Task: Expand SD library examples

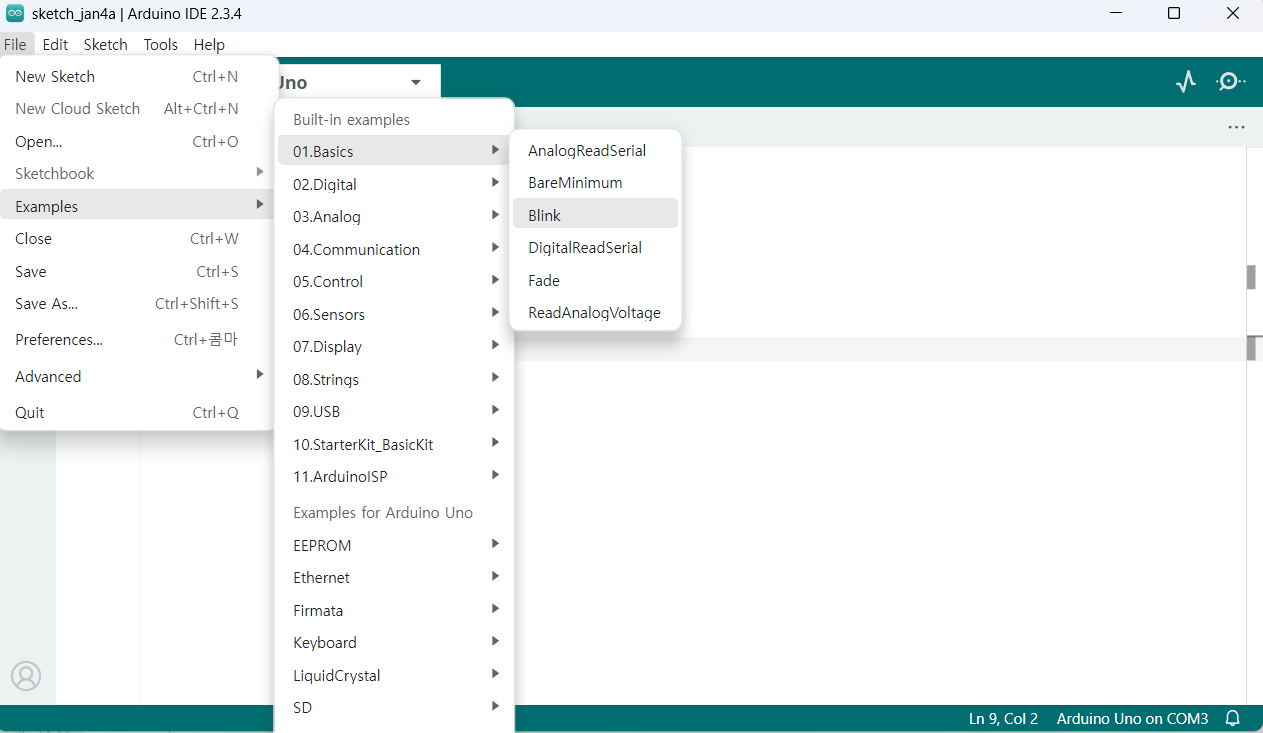Action: 394,707
